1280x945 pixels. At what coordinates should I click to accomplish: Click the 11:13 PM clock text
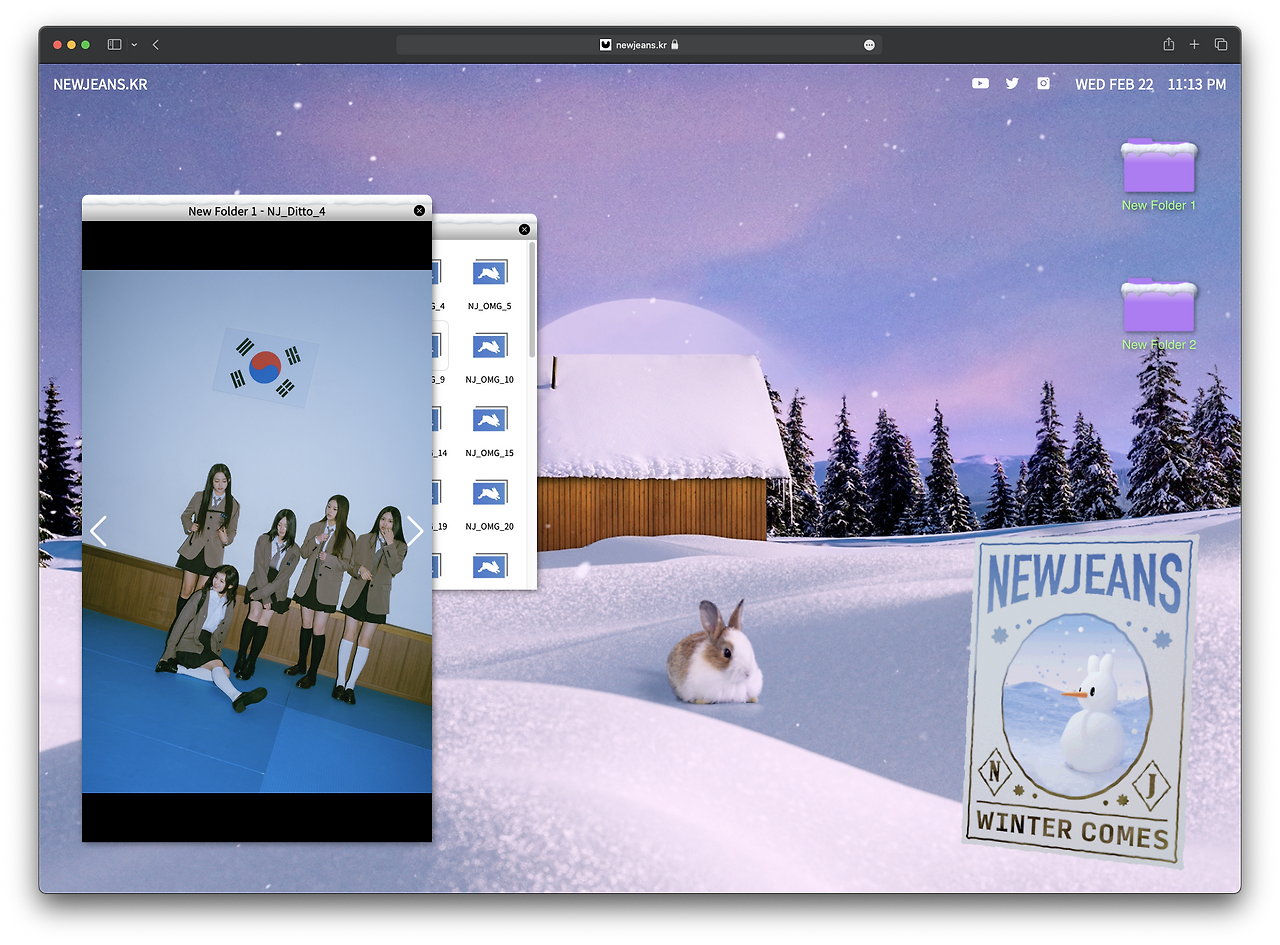point(1197,85)
